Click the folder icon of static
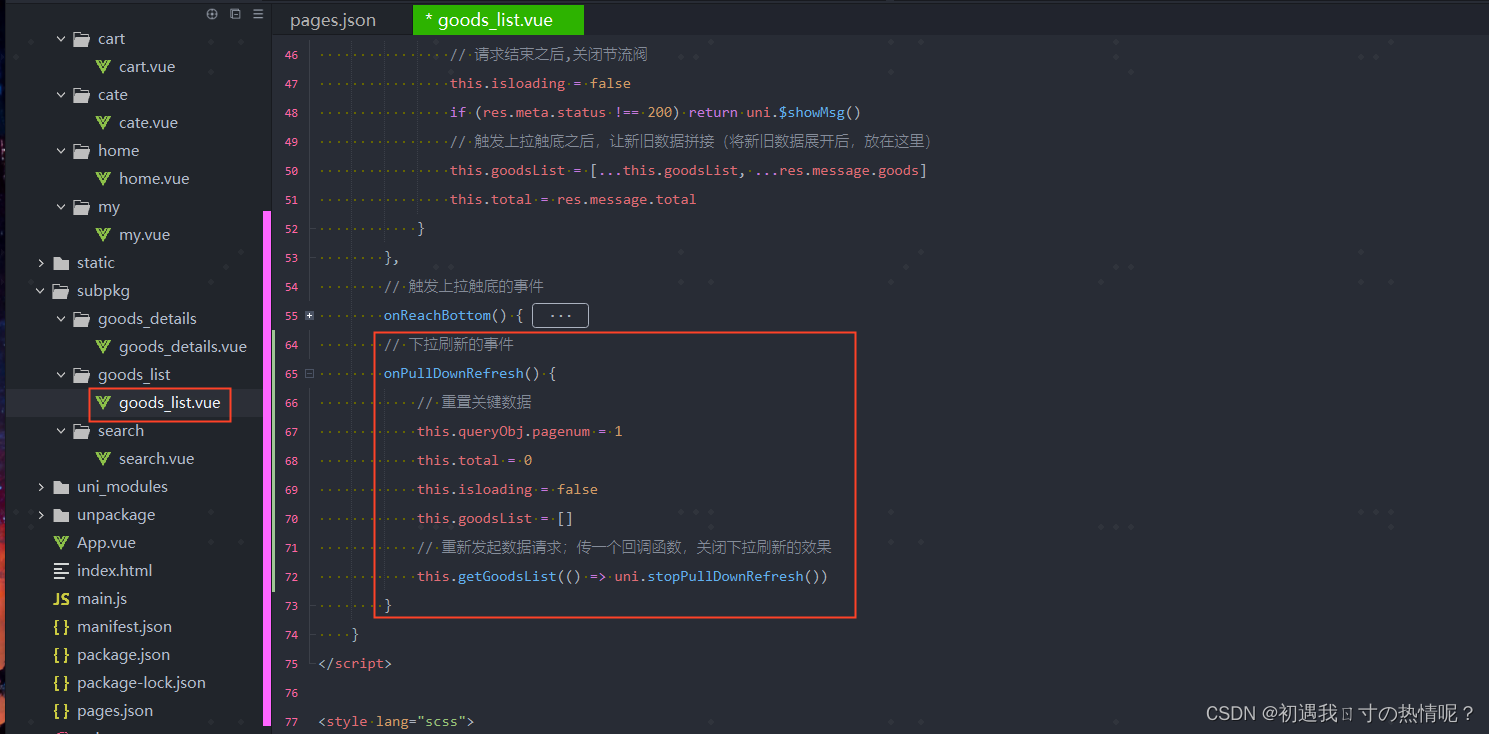This screenshot has height=734, width=1489. point(61,263)
